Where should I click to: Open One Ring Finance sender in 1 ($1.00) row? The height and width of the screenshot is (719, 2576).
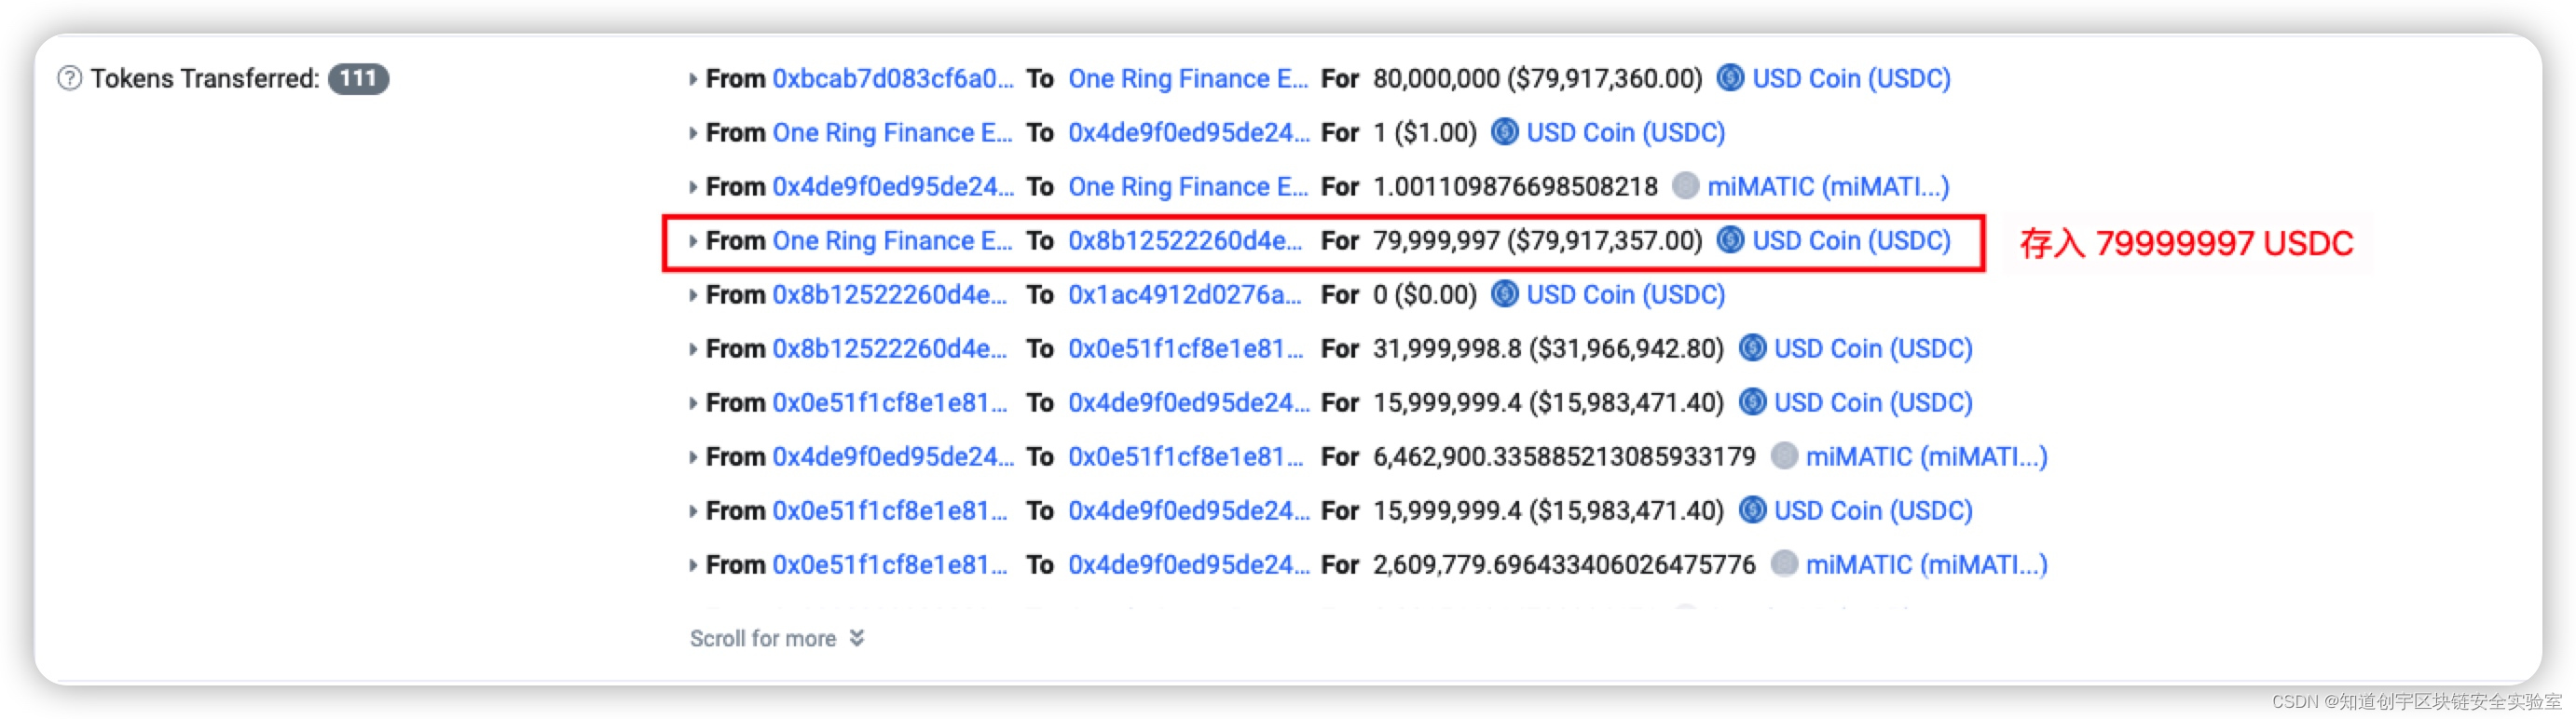[892, 132]
